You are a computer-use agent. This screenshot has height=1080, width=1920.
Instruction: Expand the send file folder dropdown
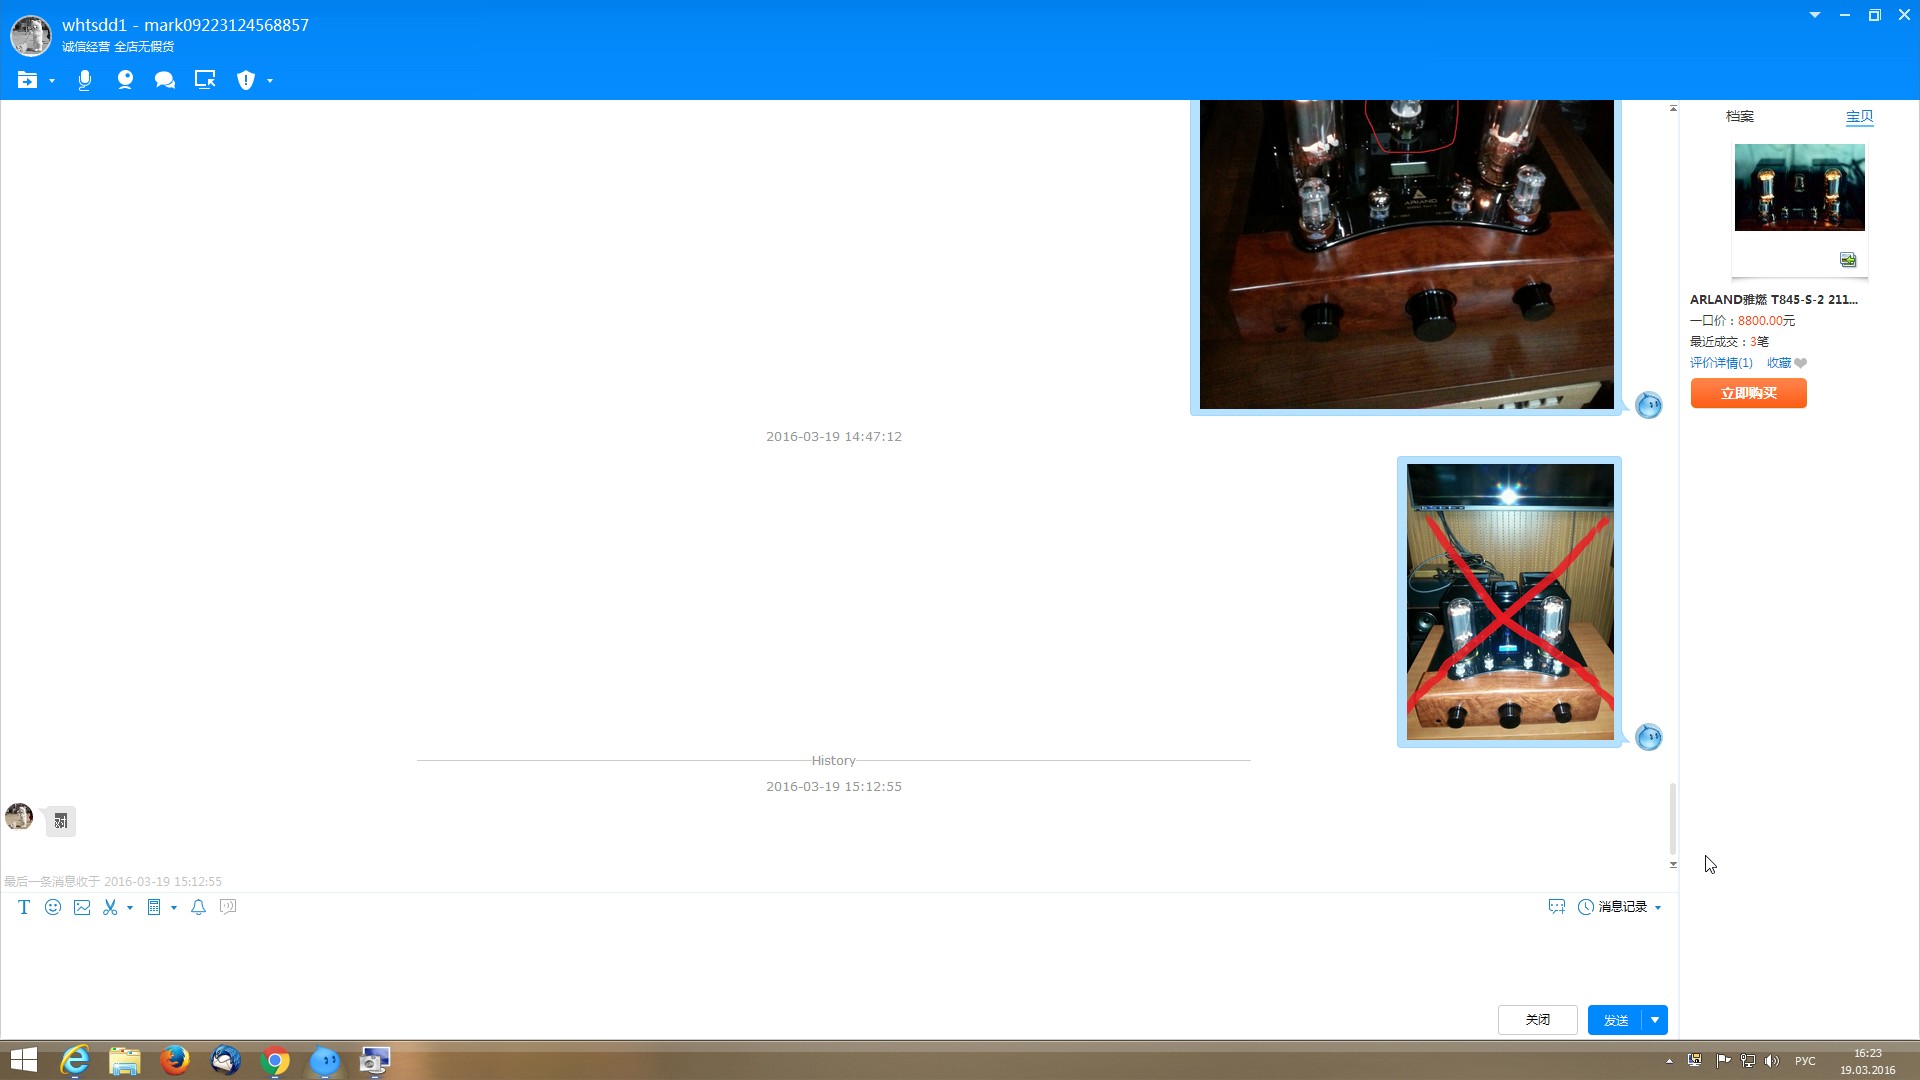pyautogui.click(x=52, y=81)
